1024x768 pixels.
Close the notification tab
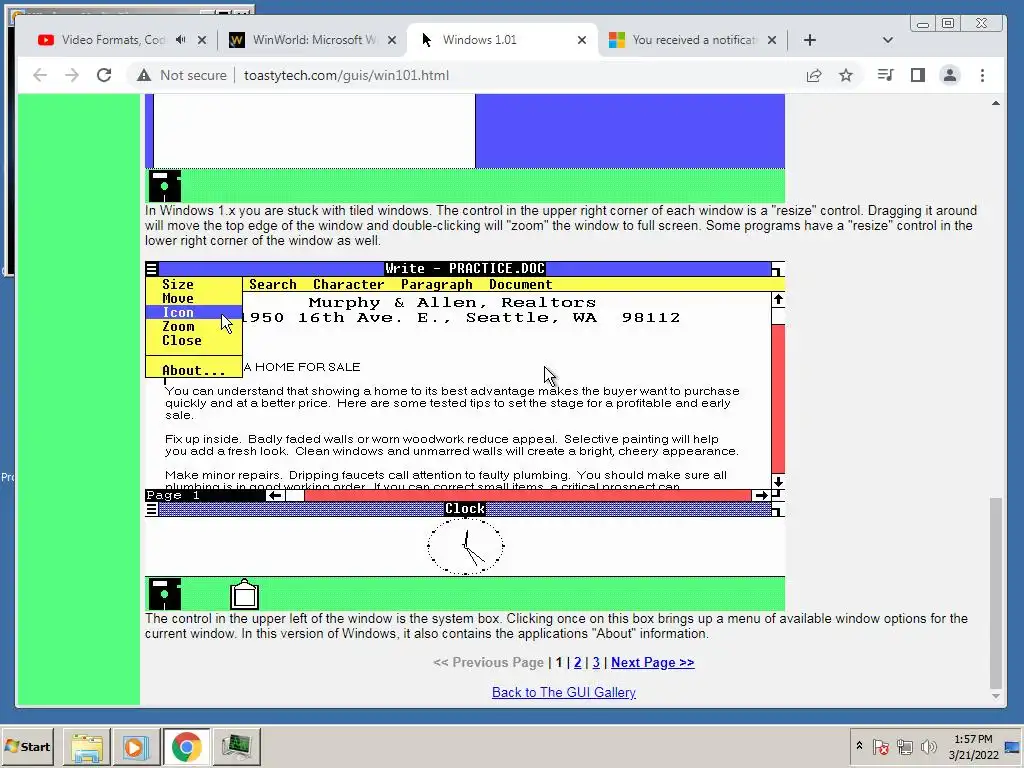772,40
